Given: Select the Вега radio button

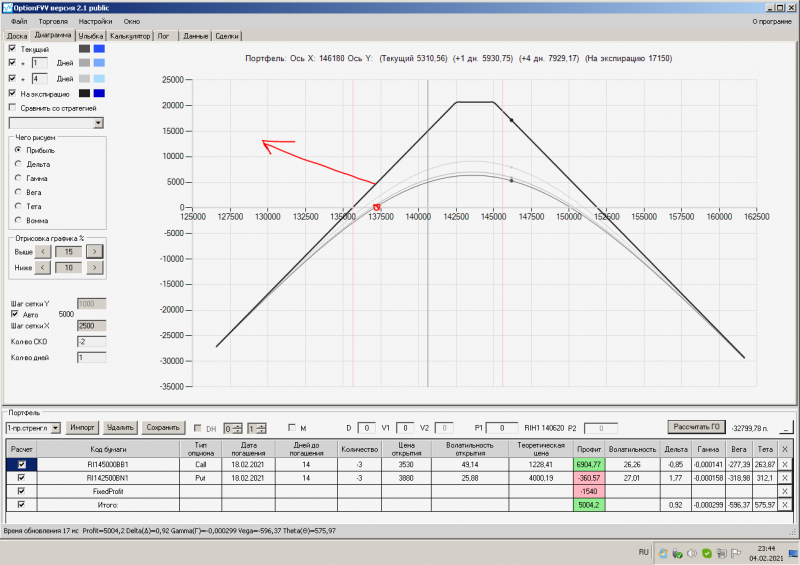Looking at the screenshot, I should click(18, 192).
